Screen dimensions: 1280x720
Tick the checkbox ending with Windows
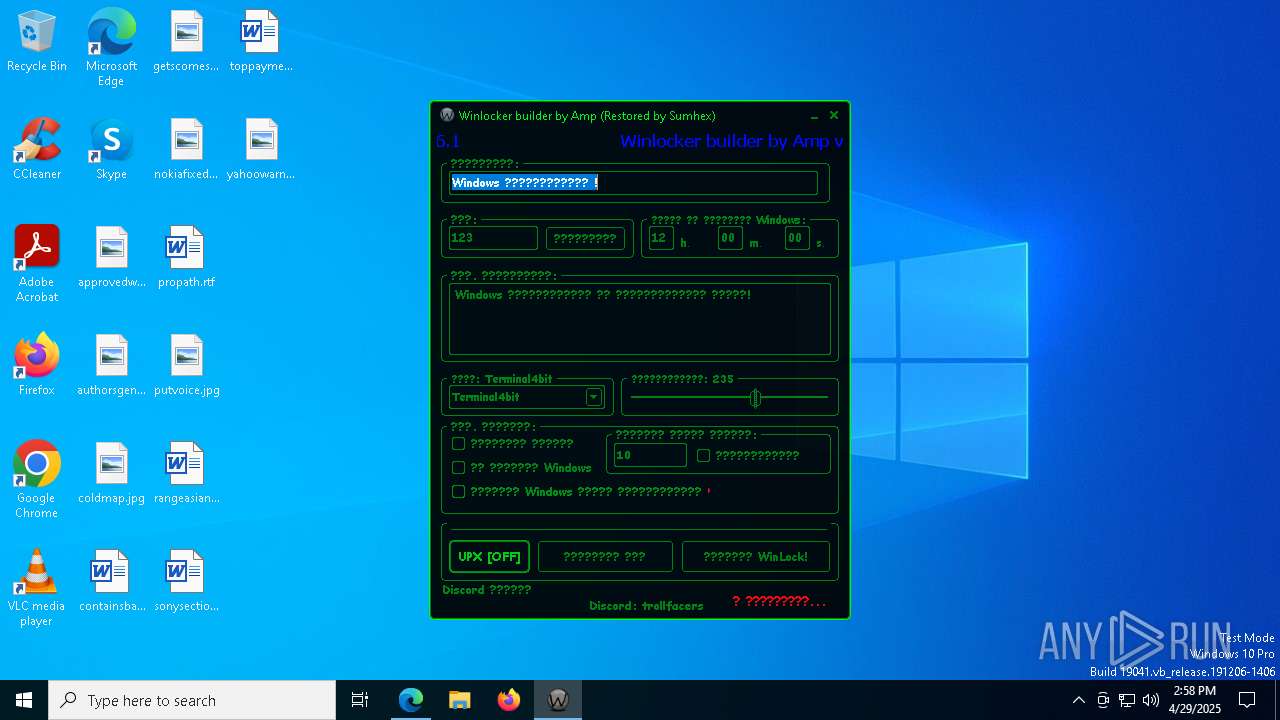coord(458,468)
